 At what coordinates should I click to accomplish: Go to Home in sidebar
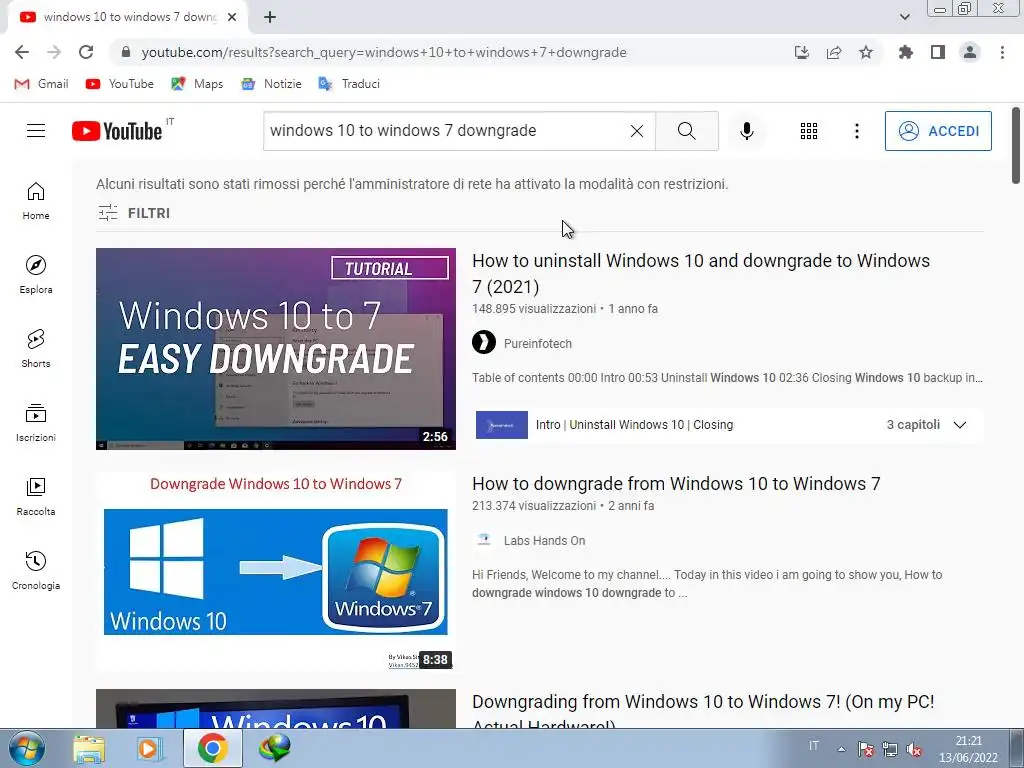36,201
